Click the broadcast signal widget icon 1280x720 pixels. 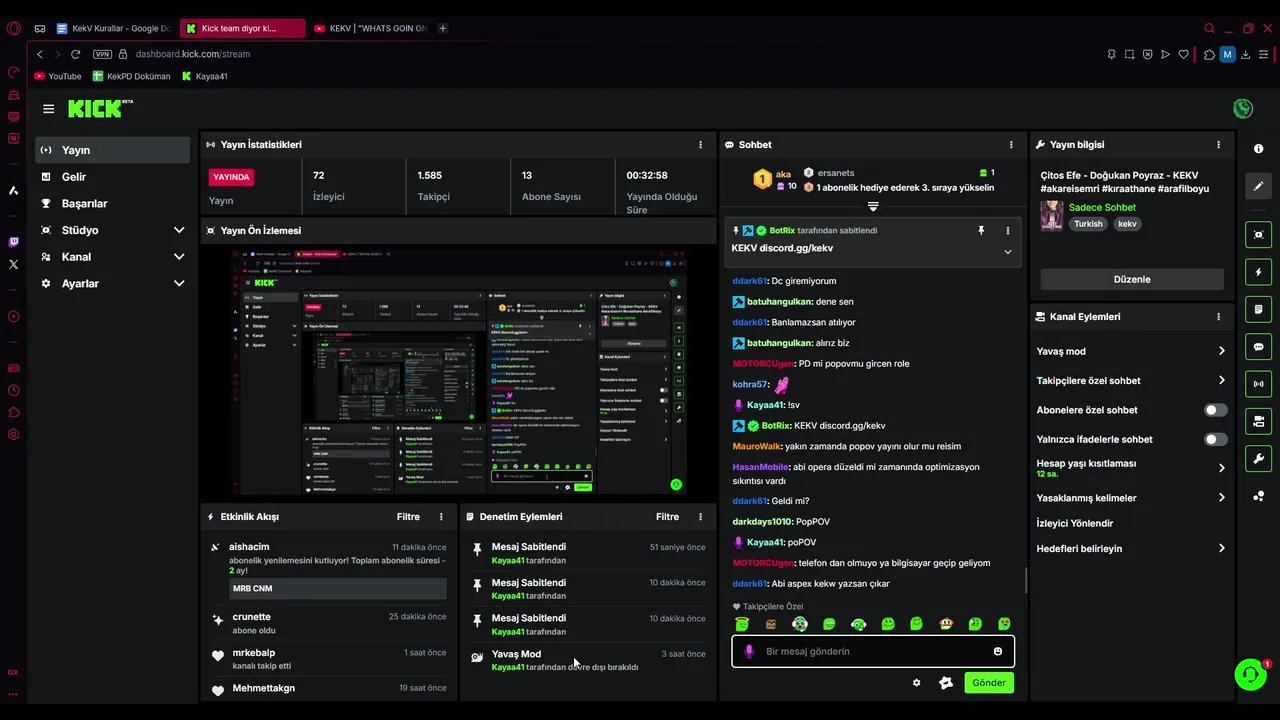(1258, 384)
